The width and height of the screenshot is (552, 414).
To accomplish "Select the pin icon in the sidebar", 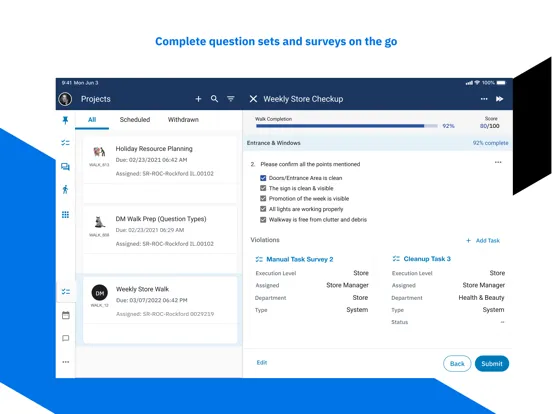I will pyautogui.click(x=65, y=120).
